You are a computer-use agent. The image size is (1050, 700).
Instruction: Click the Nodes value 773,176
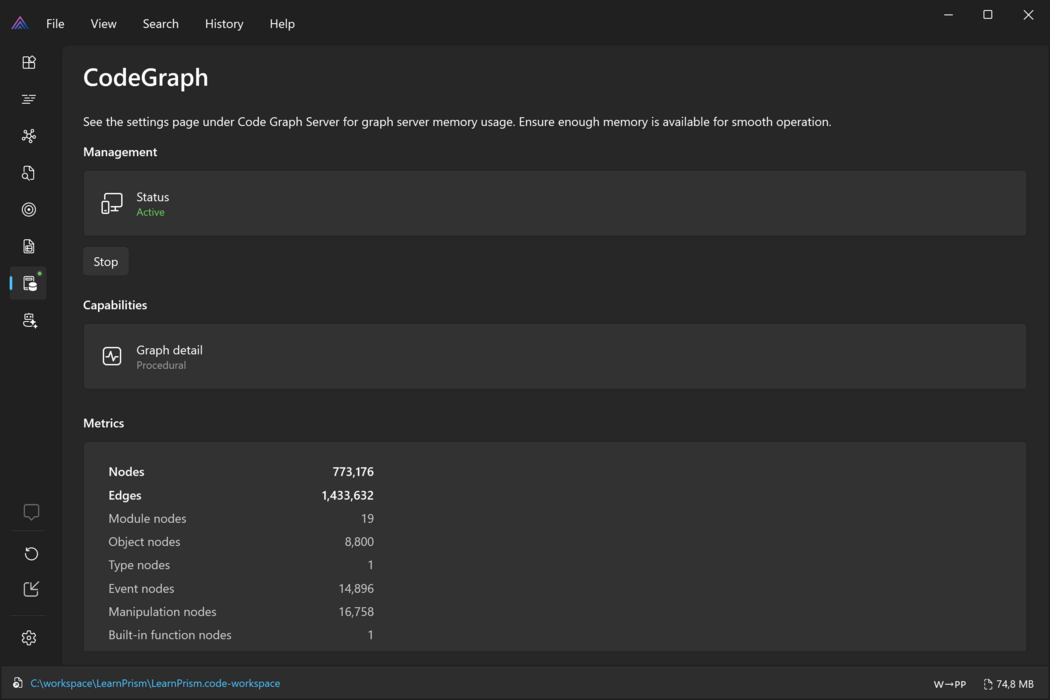pyautogui.click(x=353, y=472)
